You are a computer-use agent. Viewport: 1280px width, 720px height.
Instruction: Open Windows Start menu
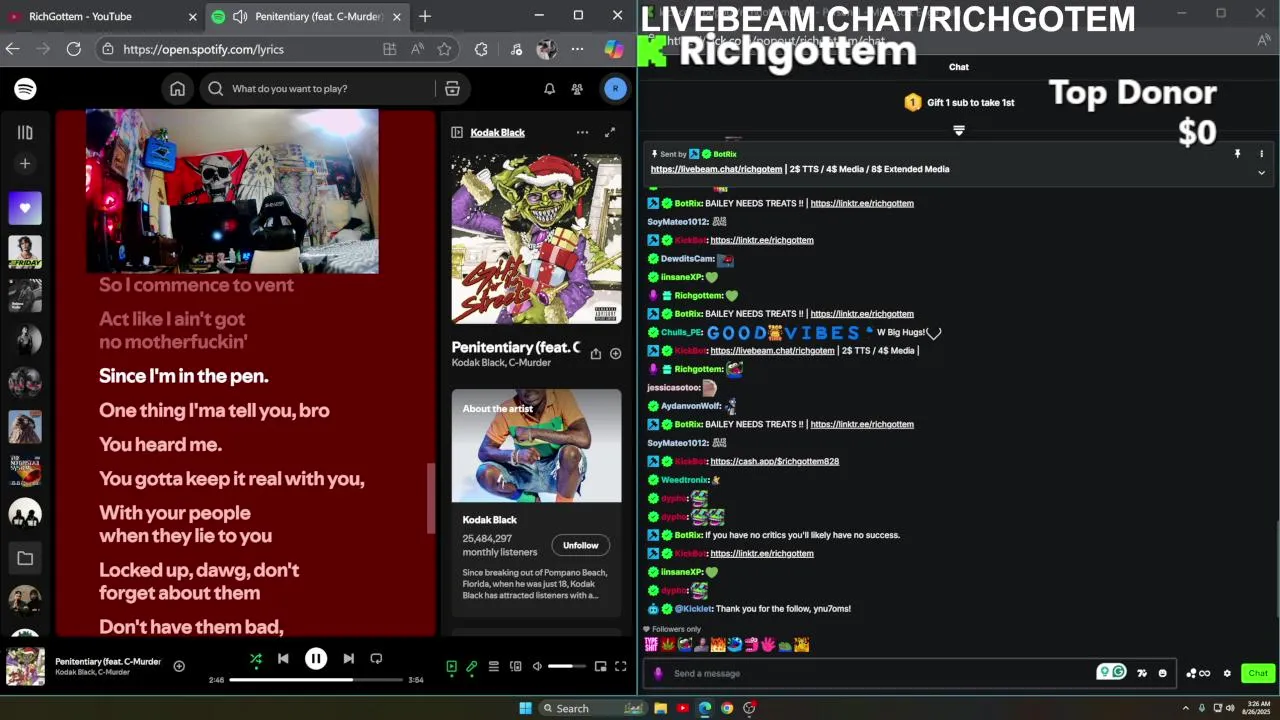point(526,708)
